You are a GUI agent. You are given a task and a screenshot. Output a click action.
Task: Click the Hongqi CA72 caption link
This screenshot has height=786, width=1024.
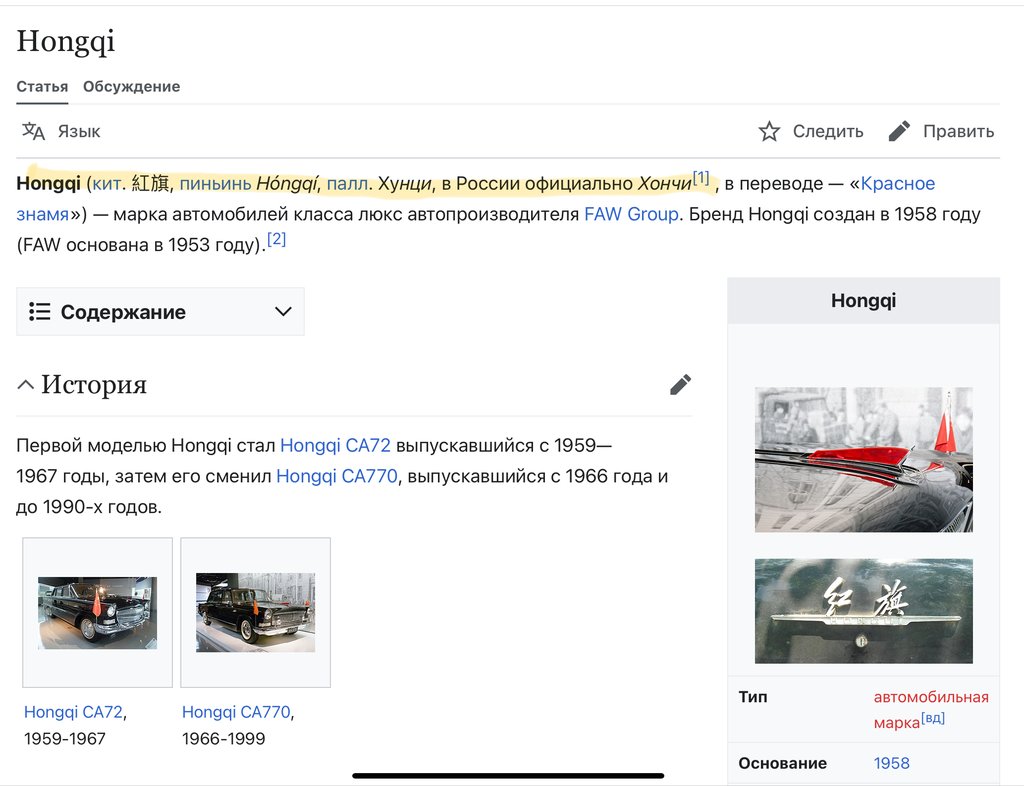pyautogui.click(x=73, y=712)
